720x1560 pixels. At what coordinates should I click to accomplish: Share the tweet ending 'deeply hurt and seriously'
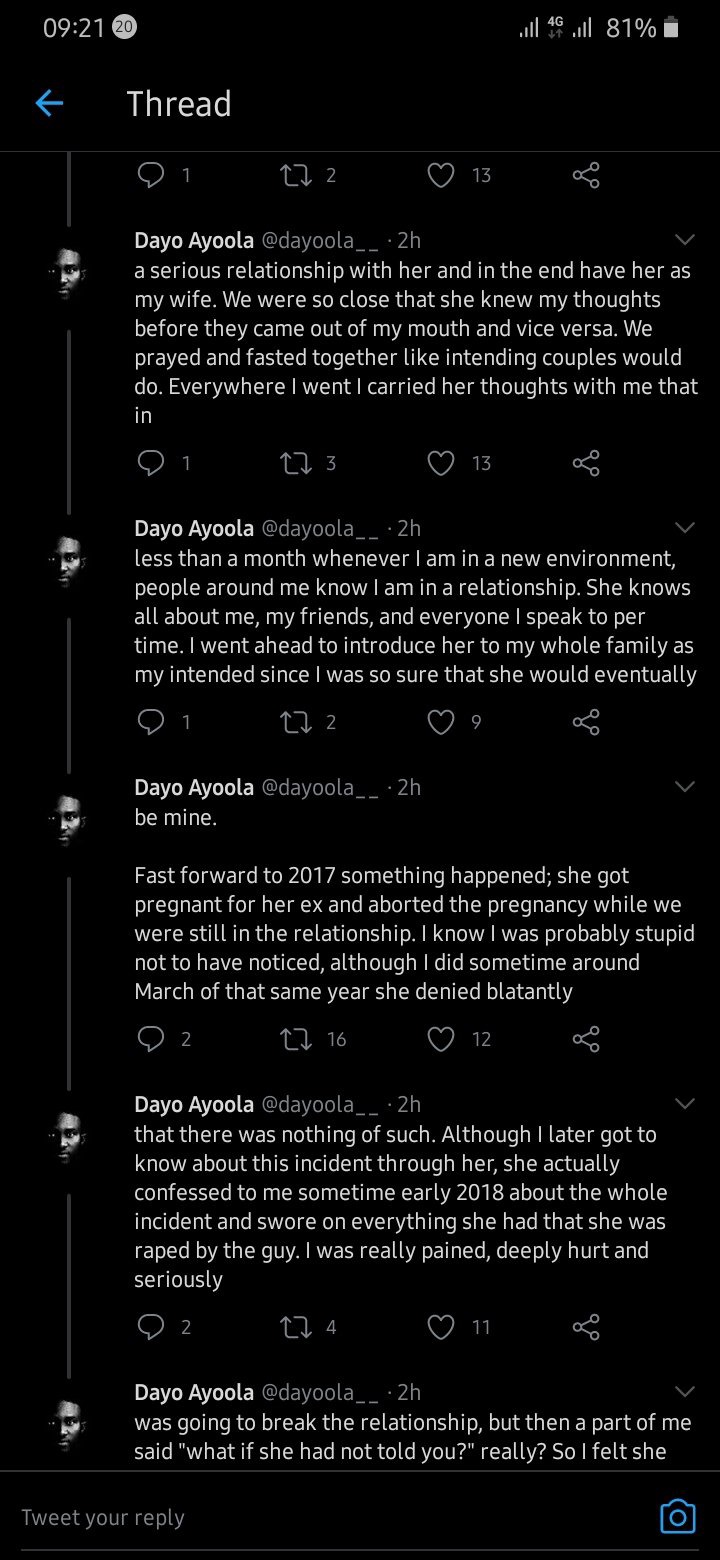pyautogui.click(x=586, y=1327)
